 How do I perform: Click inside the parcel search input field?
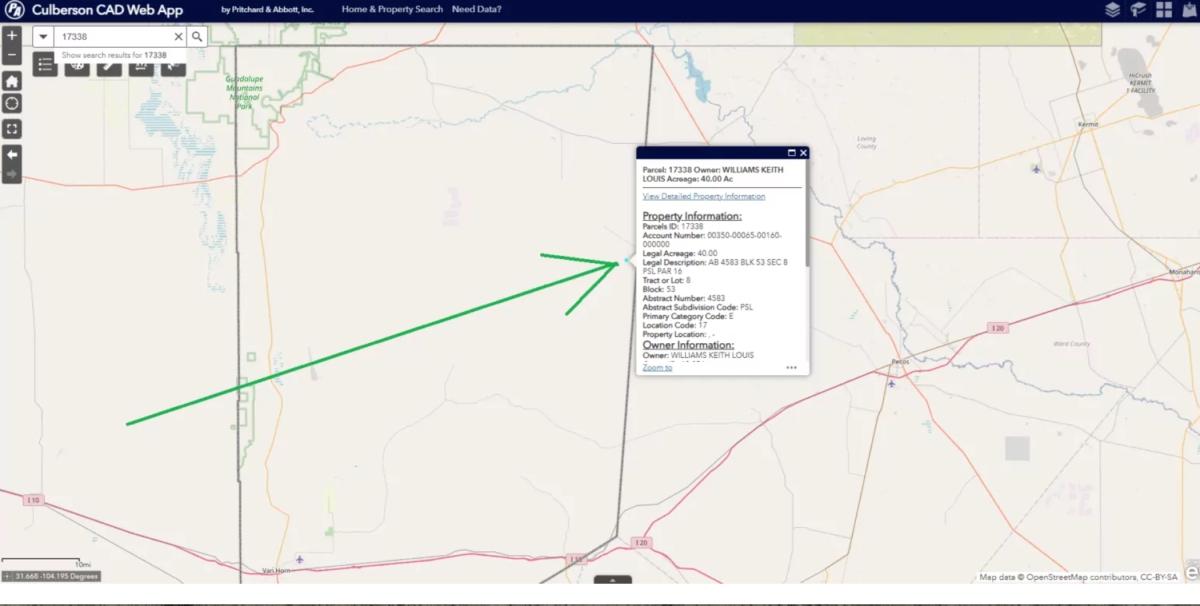point(110,36)
